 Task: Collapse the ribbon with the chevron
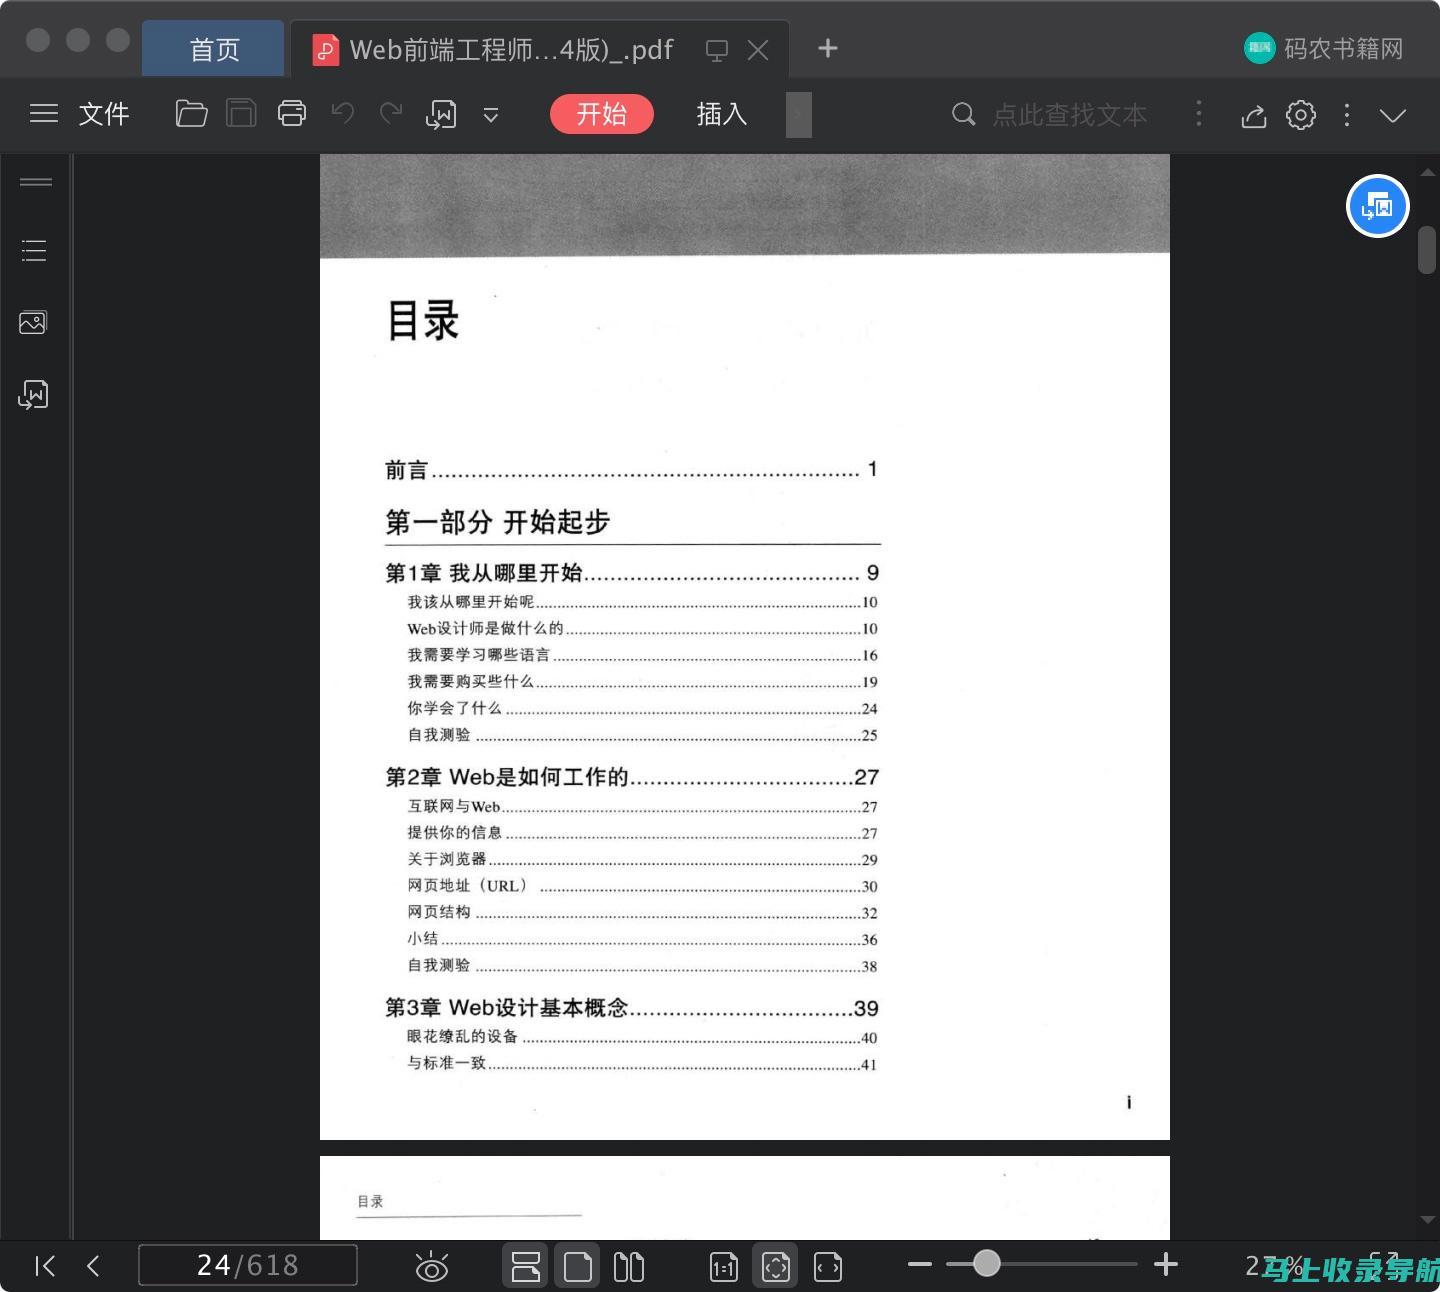coord(1393,115)
